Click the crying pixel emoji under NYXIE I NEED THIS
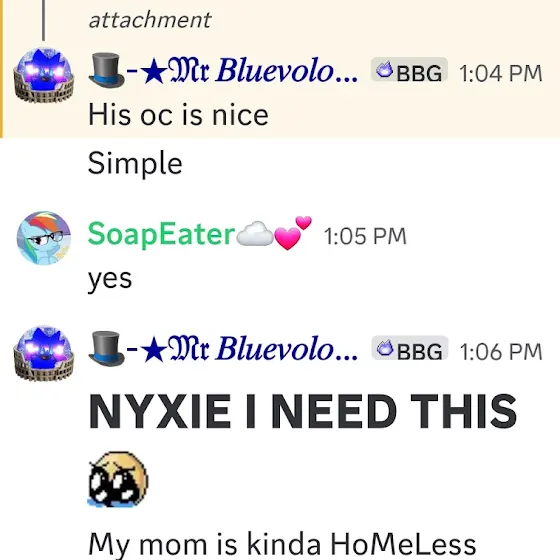Image resolution: width=560 pixels, height=560 pixels. [x=118, y=479]
